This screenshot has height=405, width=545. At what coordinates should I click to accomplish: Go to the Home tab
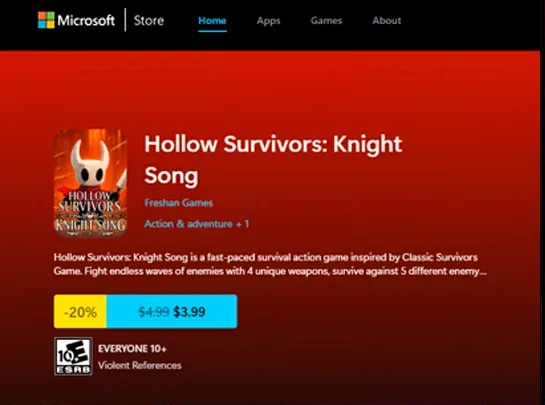(212, 21)
